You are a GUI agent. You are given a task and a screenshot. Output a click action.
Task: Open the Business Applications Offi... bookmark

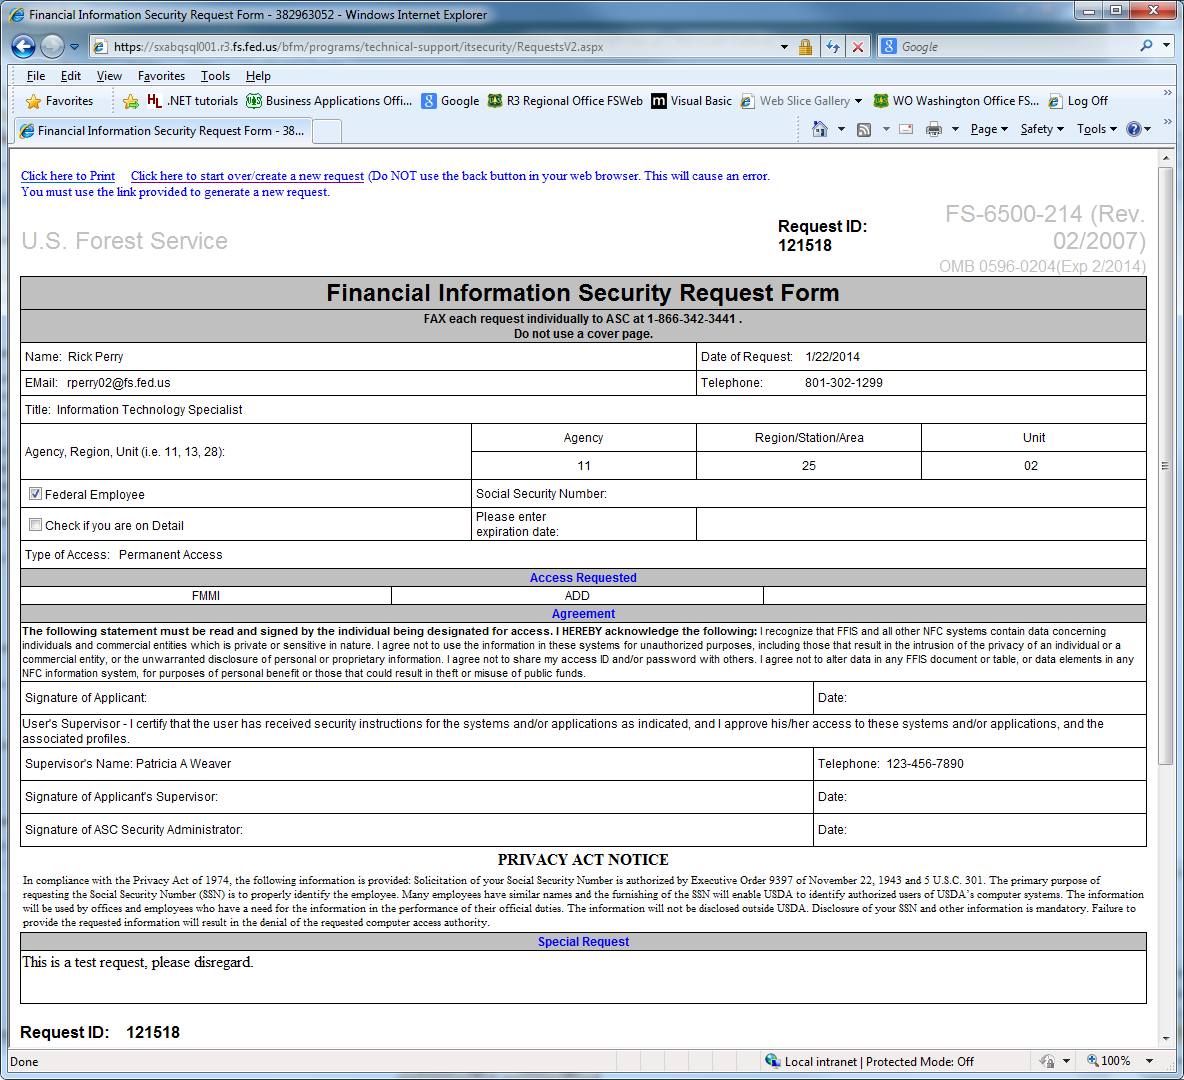click(x=329, y=101)
